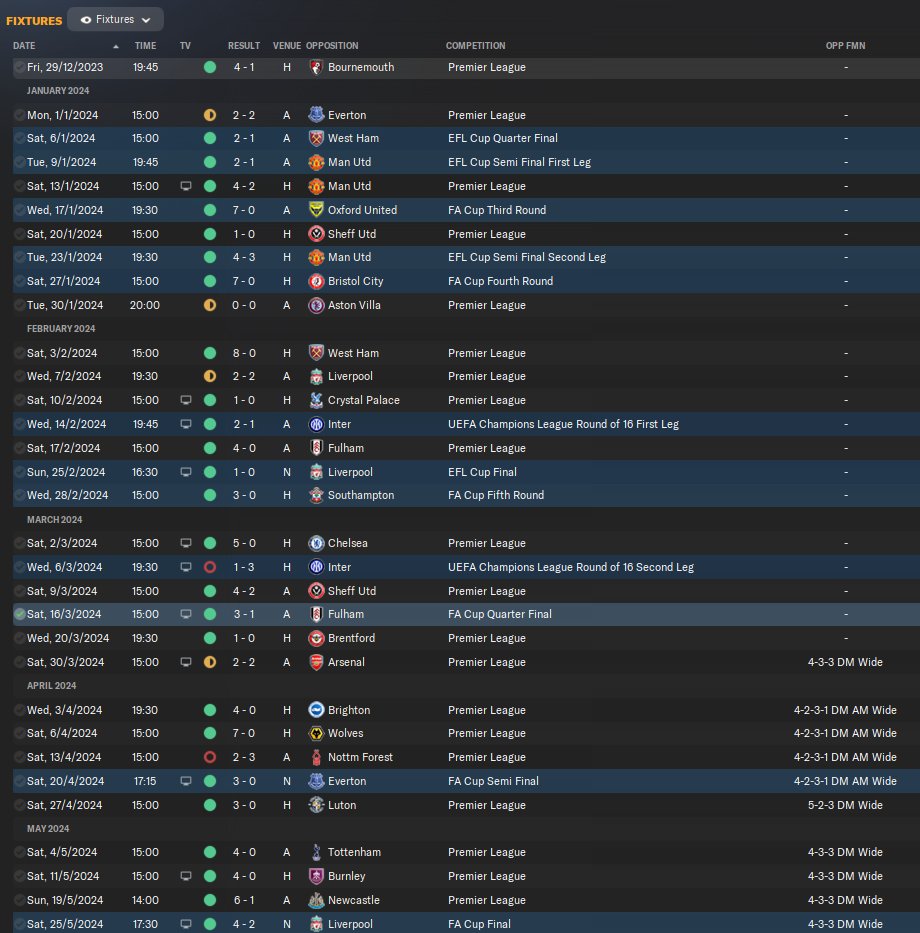Click EFL Cup Semi Final First Leg competition text
The height and width of the screenshot is (933, 920).
[520, 162]
